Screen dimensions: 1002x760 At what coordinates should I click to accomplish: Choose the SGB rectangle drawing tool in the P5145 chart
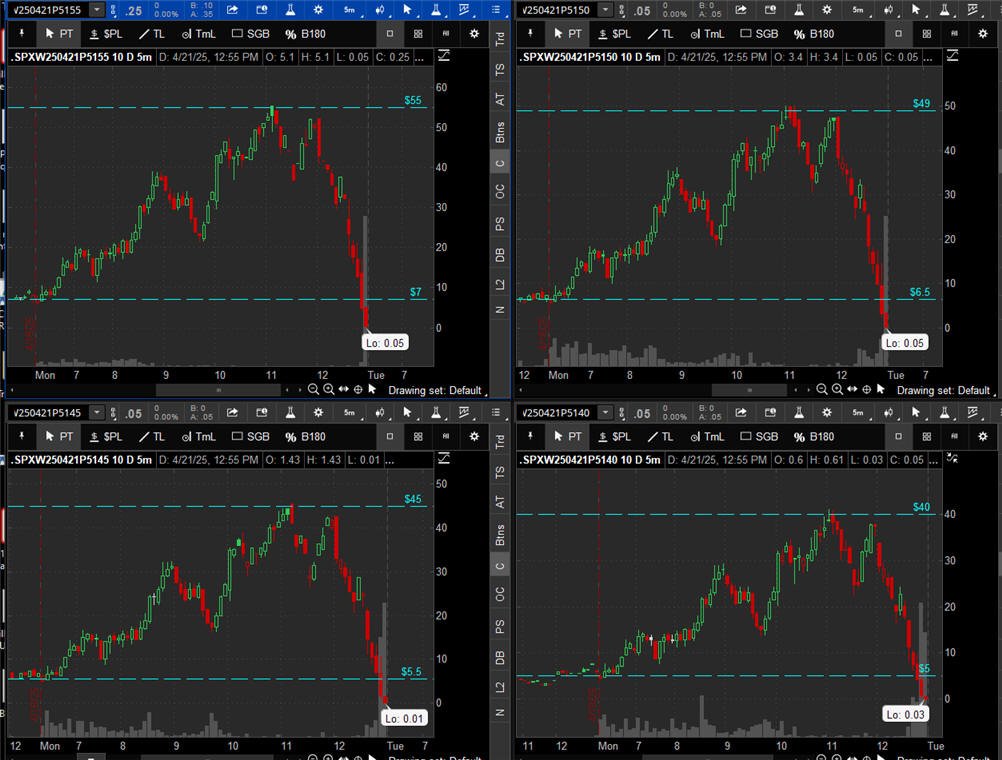250,436
